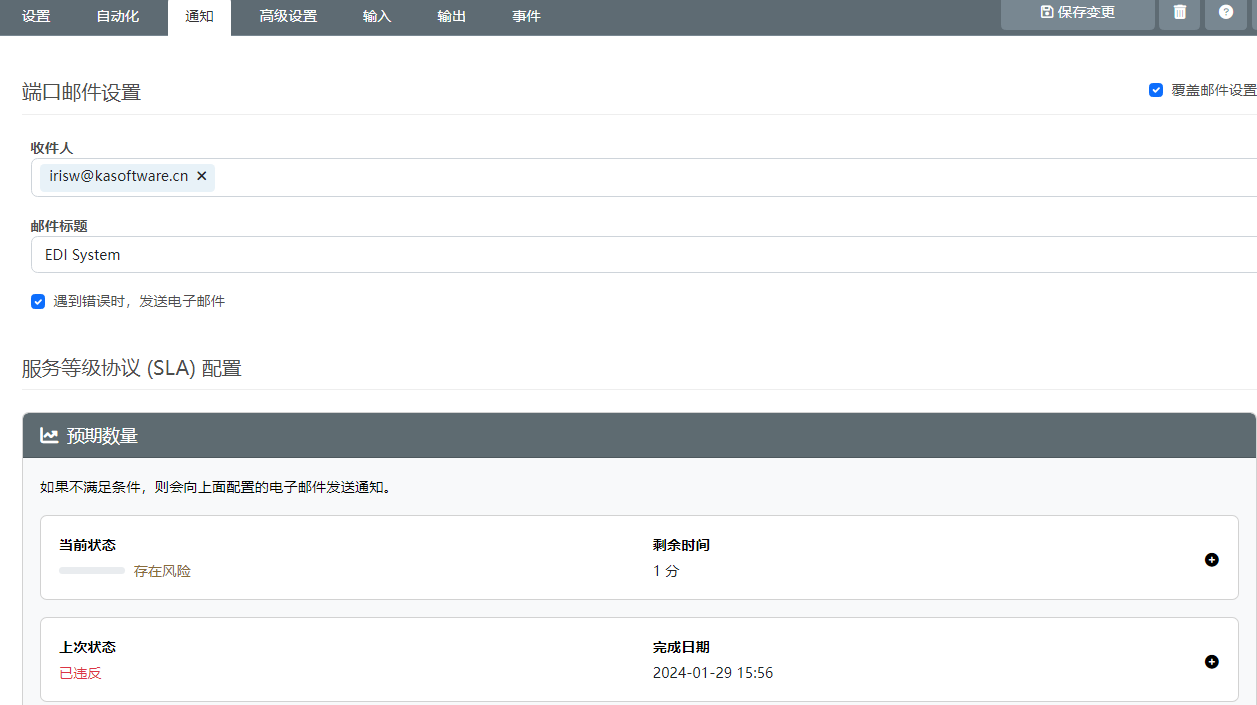
Task: Click the 1 分 remaining time value
Action: pos(666,572)
